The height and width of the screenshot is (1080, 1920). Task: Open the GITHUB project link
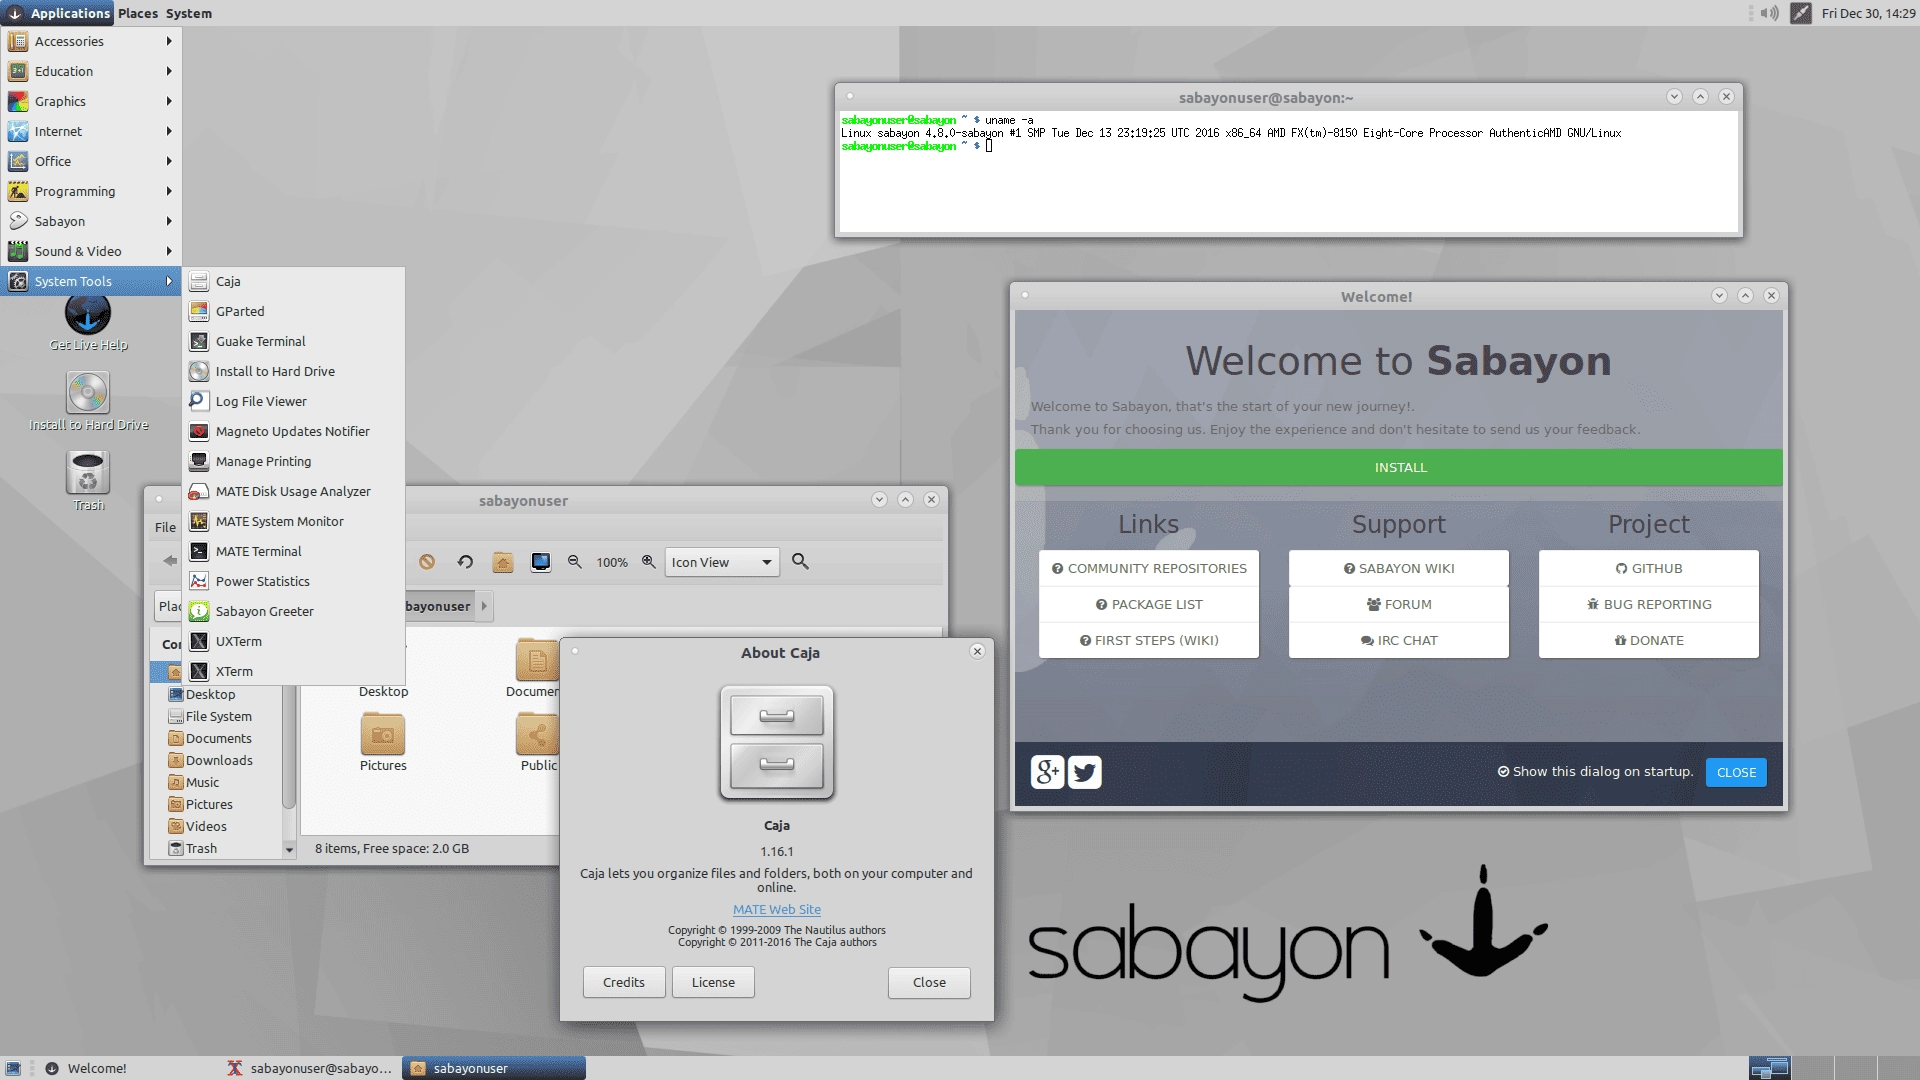(1649, 568)
